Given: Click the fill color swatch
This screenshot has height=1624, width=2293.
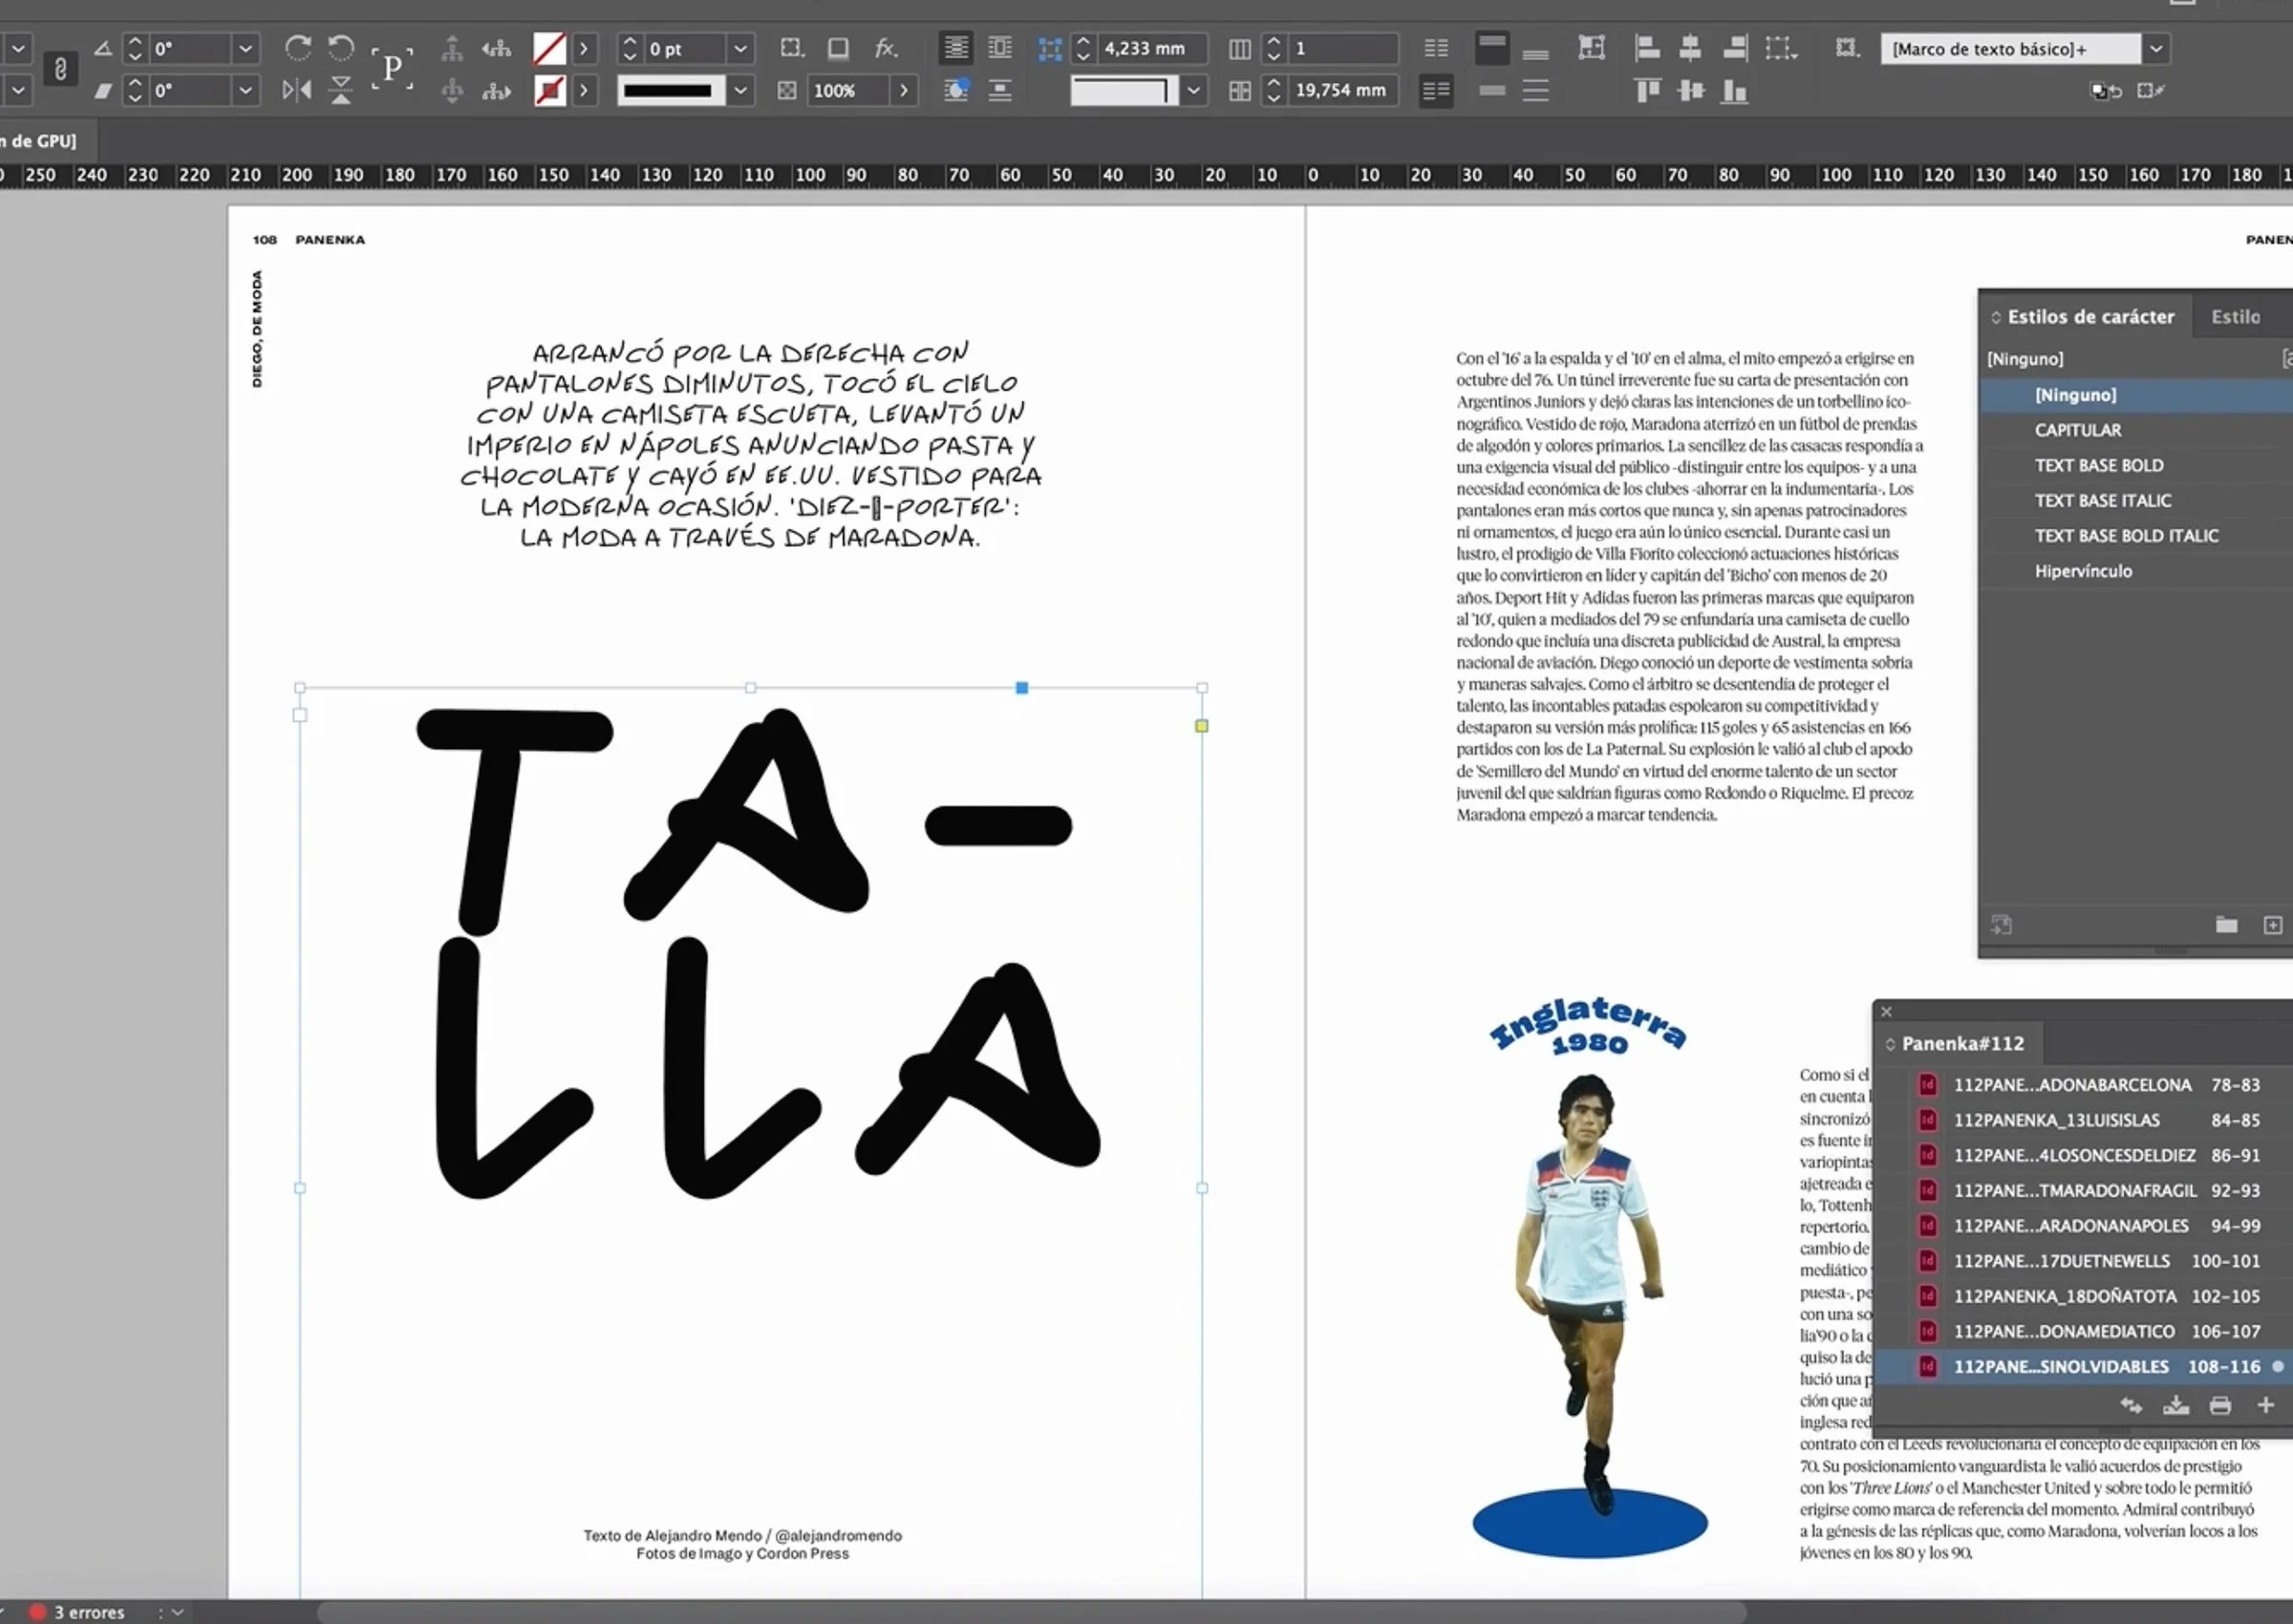Looking at the screenshot, I should click(549, 48).
